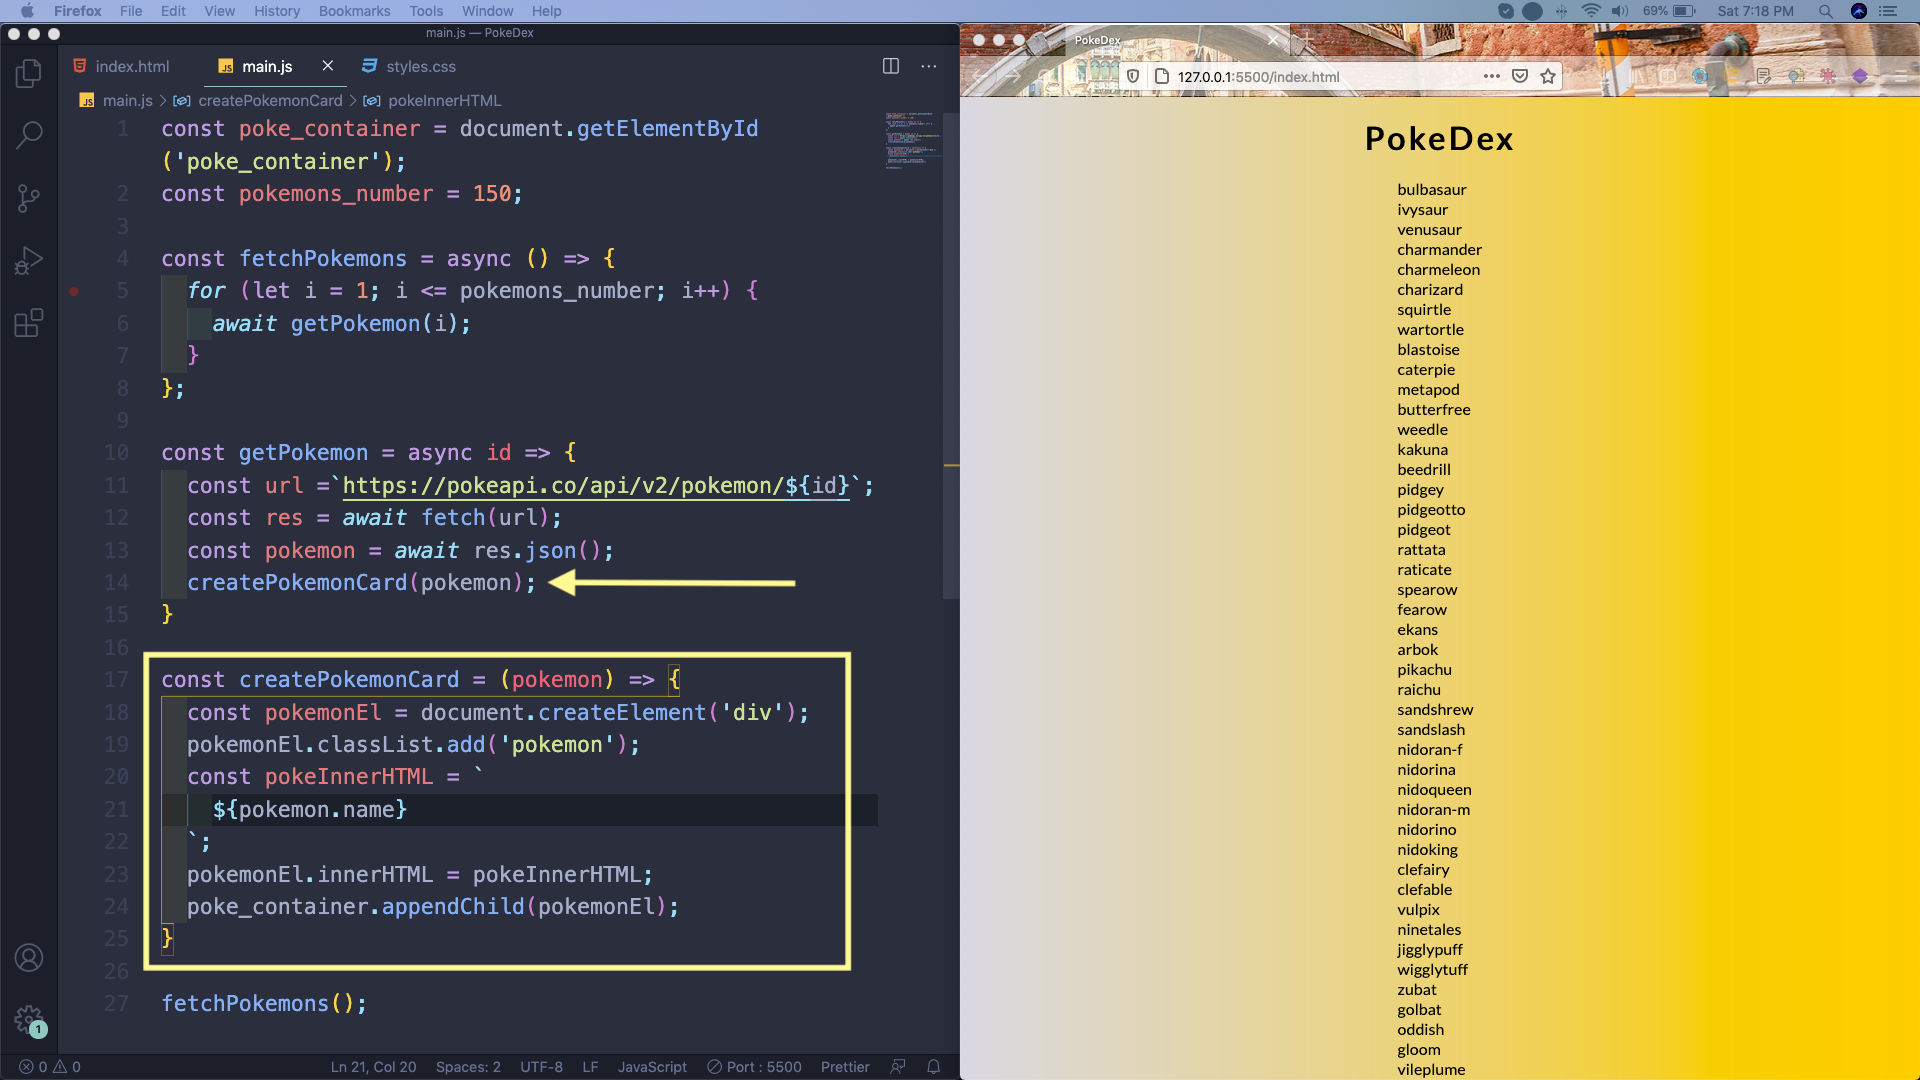Bookmark this page with the star
This screenshot has height=1080, width=1920.
tap(1548, 76)
